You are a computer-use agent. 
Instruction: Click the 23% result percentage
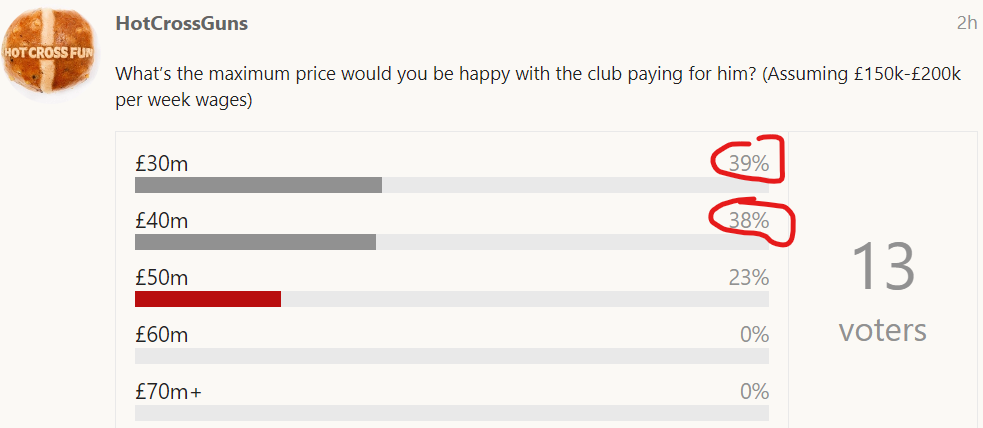click(749, 278)
